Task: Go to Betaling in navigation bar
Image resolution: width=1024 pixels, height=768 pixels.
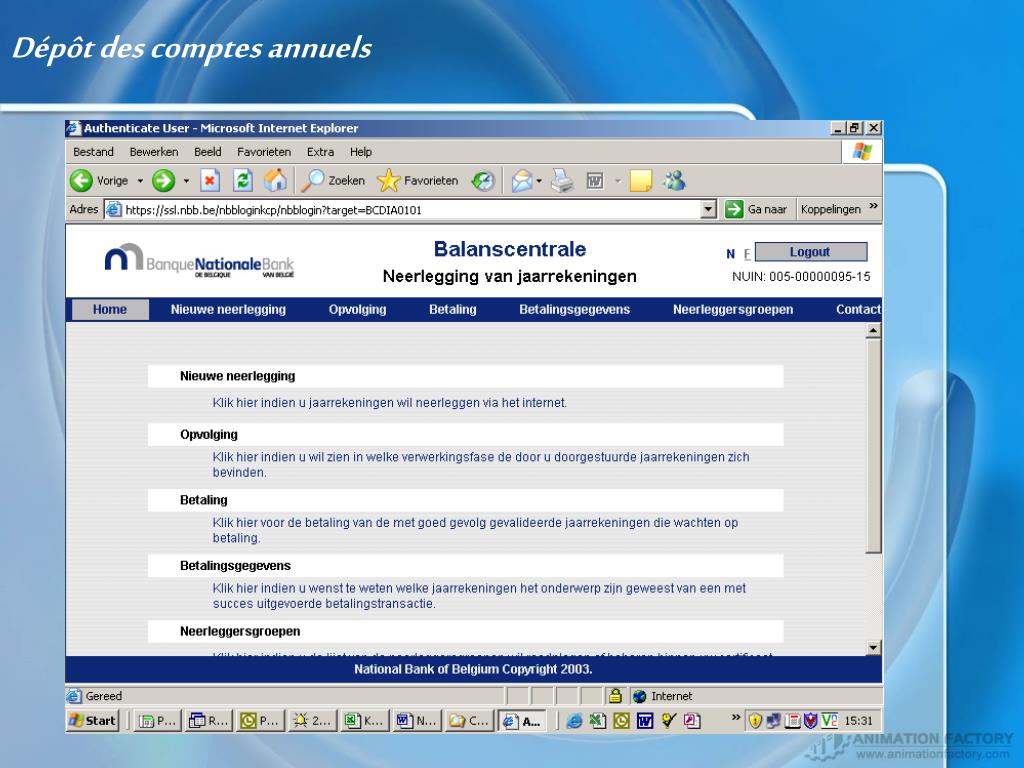Action: [x=453, y=310]
